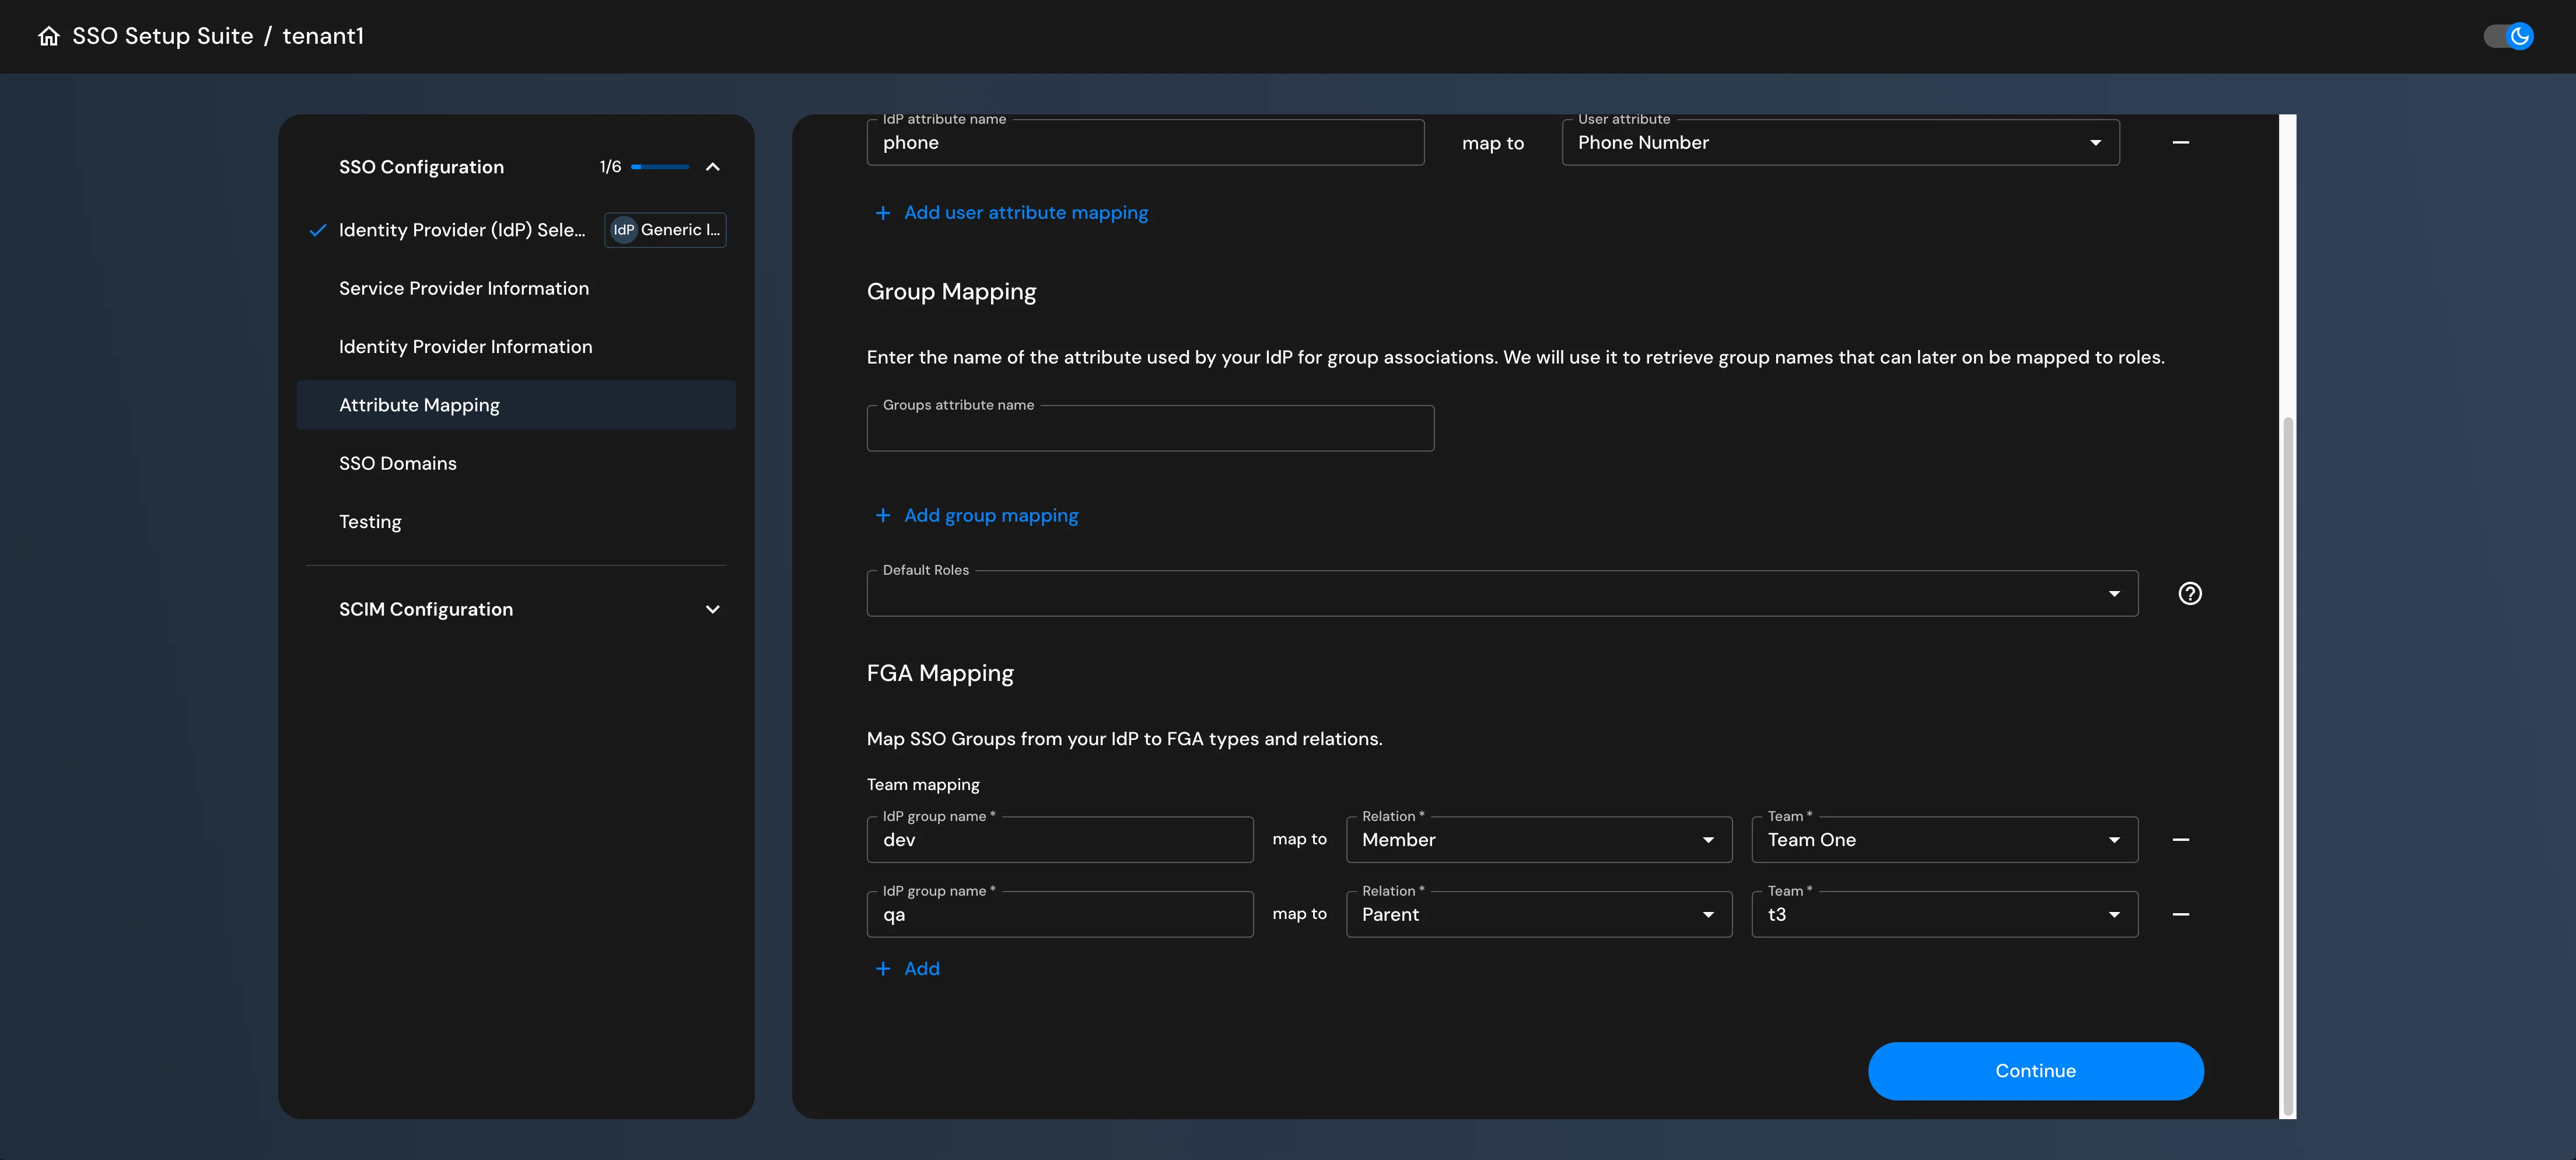Open the Default Roles dropdown
The height and width of the screenshot is (1160, 2576).
pos(1502,594)
